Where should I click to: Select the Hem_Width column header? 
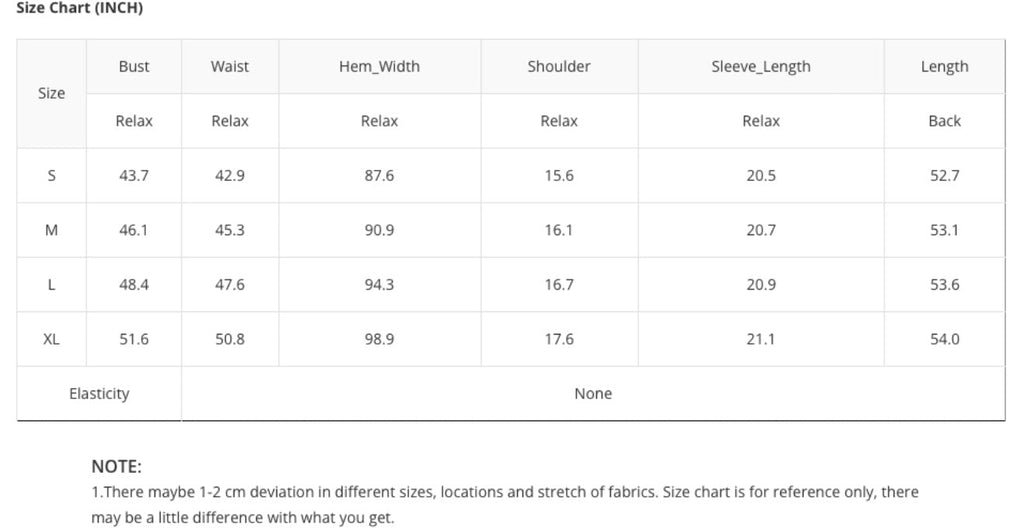coord(379,67)
